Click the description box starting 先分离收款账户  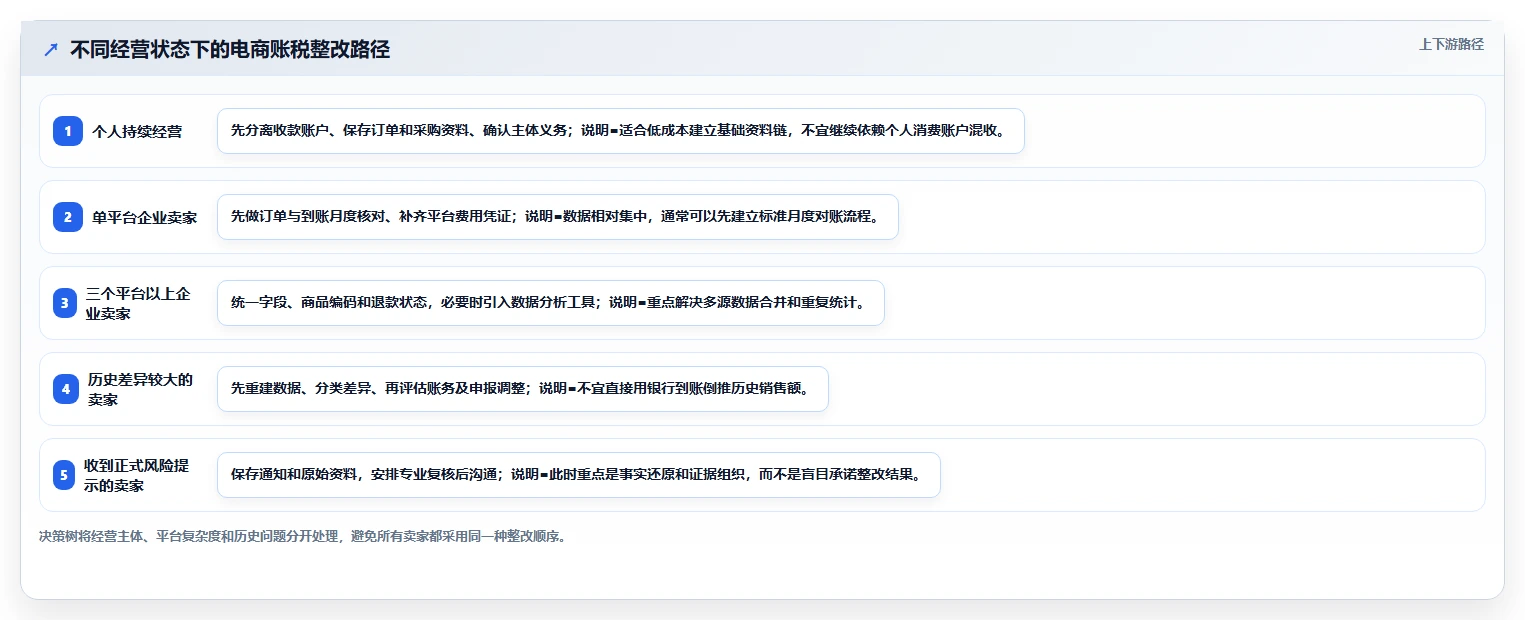click(621, 131)
